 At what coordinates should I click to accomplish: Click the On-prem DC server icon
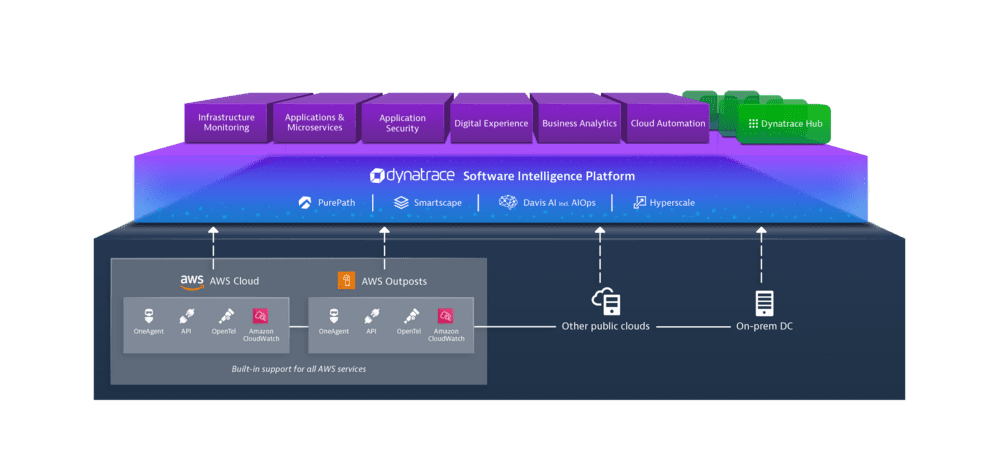tap(764, 301)
